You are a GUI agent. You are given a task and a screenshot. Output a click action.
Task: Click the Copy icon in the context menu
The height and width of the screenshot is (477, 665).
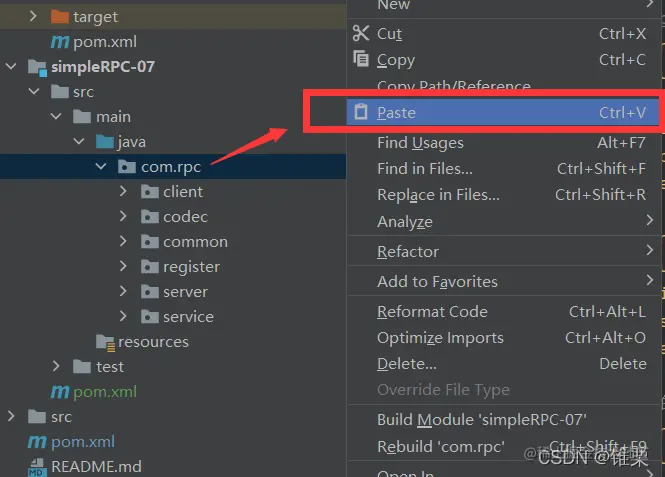coord(361,59)
